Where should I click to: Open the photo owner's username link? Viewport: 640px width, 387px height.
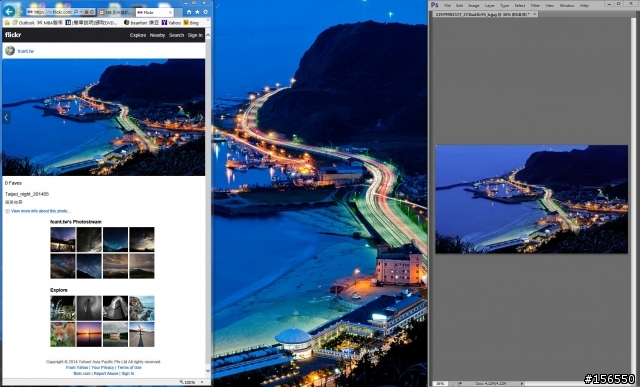coord(26,51)
